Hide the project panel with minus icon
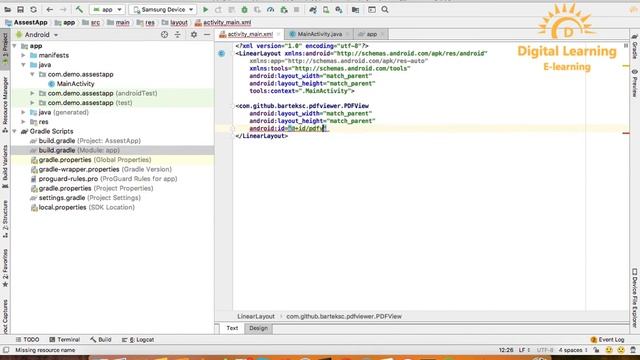Screen dimensions: 640x360 coord(207,35)
